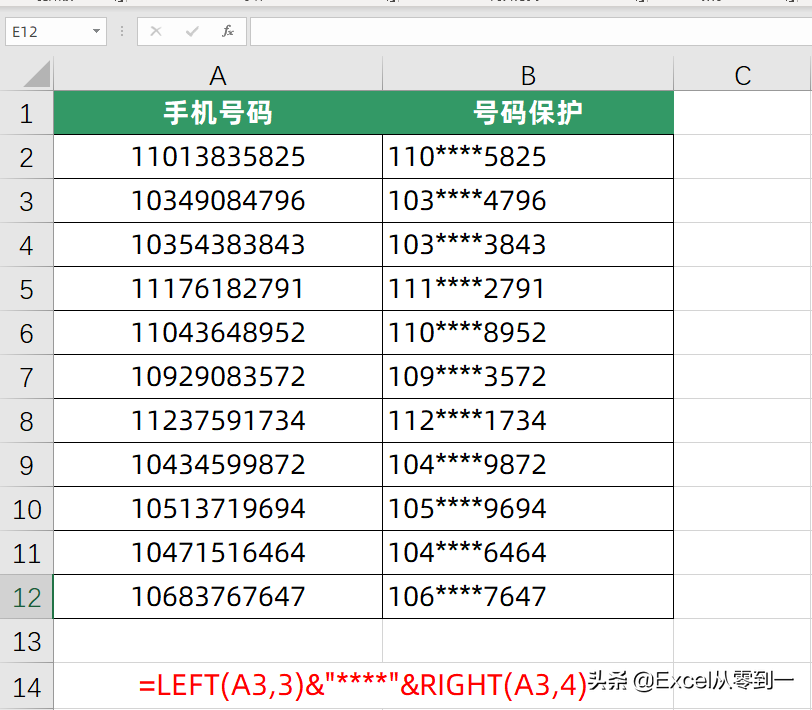Click the Select All corner triangle
Screen dimensions: 812x710
(x=36, y=74)
